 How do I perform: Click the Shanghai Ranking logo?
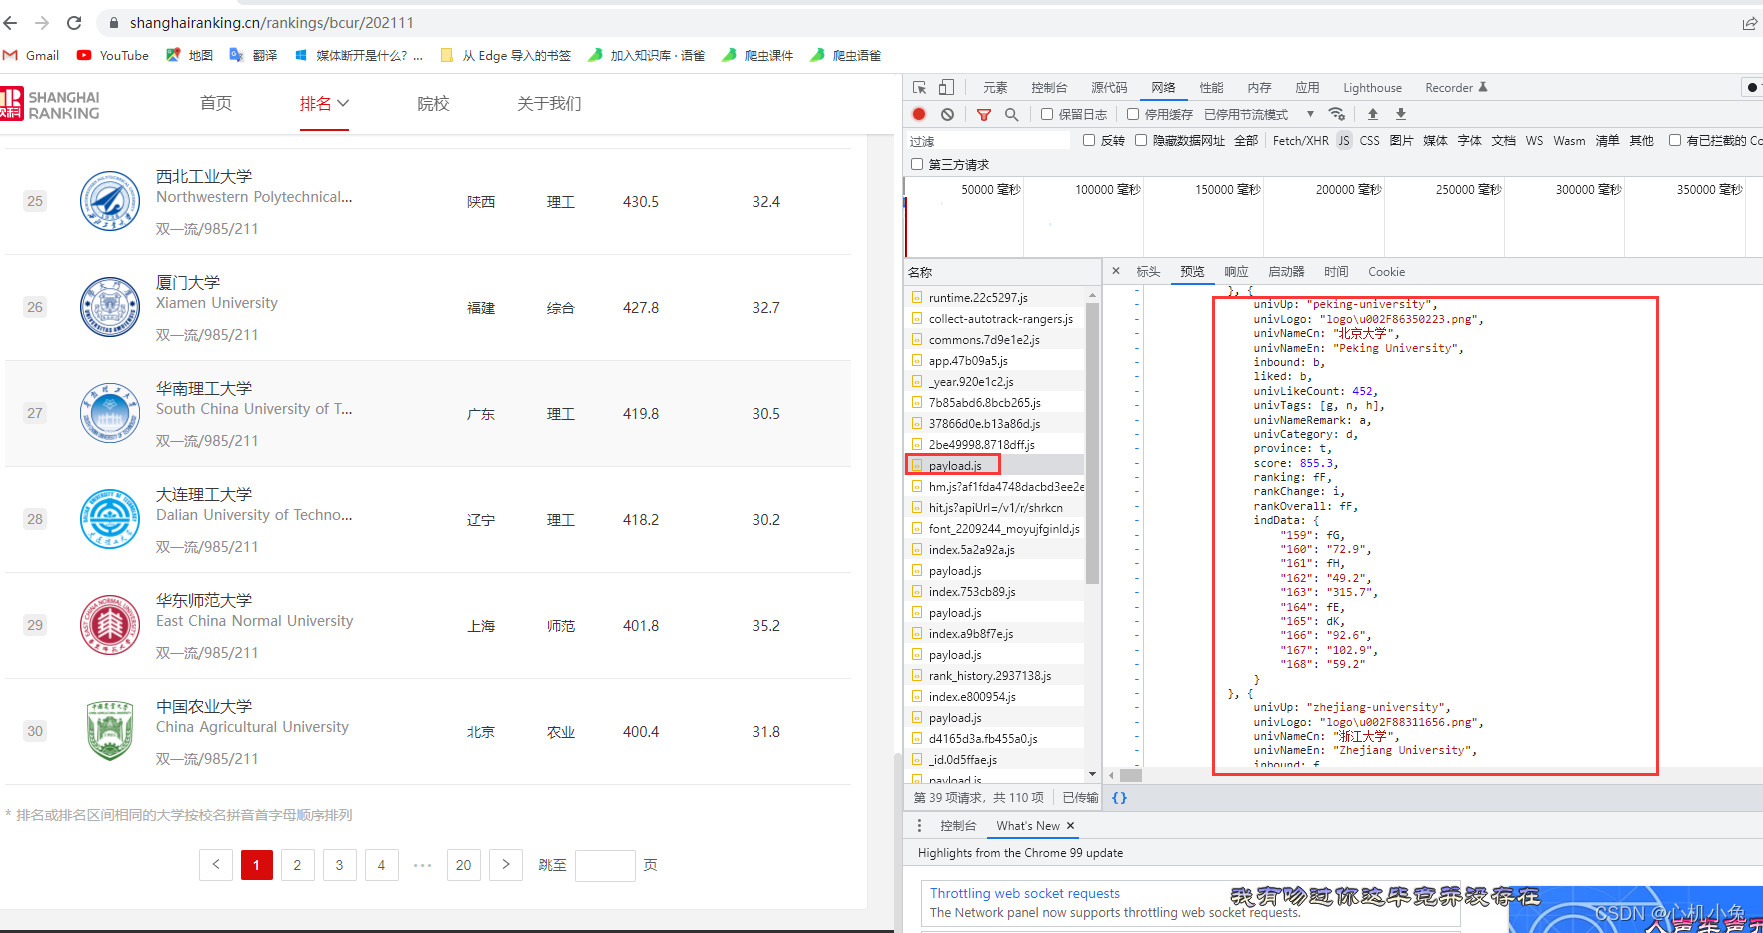coord(50,104)
